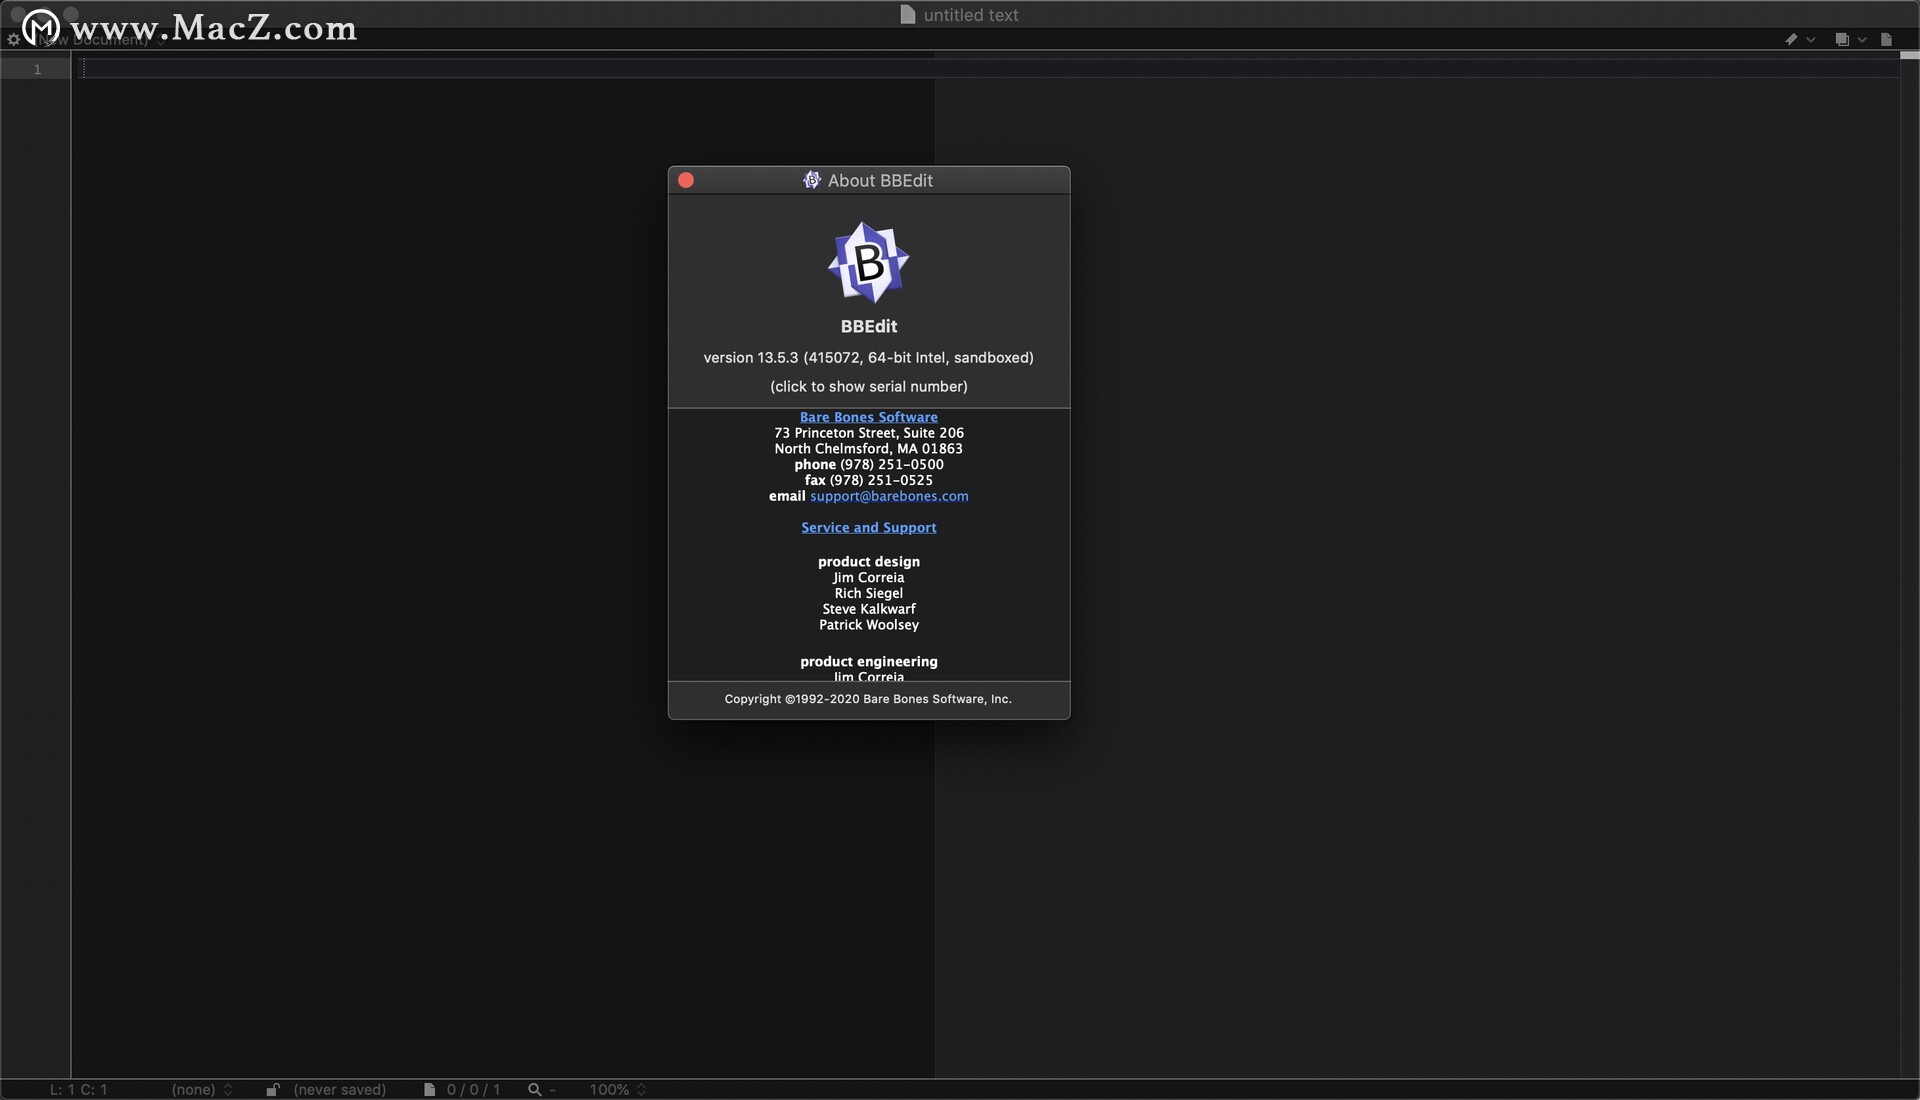This screenshot has width=1920, height=1100.
Task: Click the BBEdit application logo
Action: [x=868, y=262]
